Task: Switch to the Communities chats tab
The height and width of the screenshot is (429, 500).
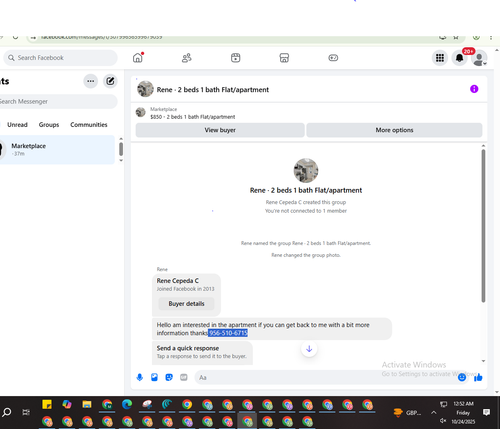Action: 89,125
